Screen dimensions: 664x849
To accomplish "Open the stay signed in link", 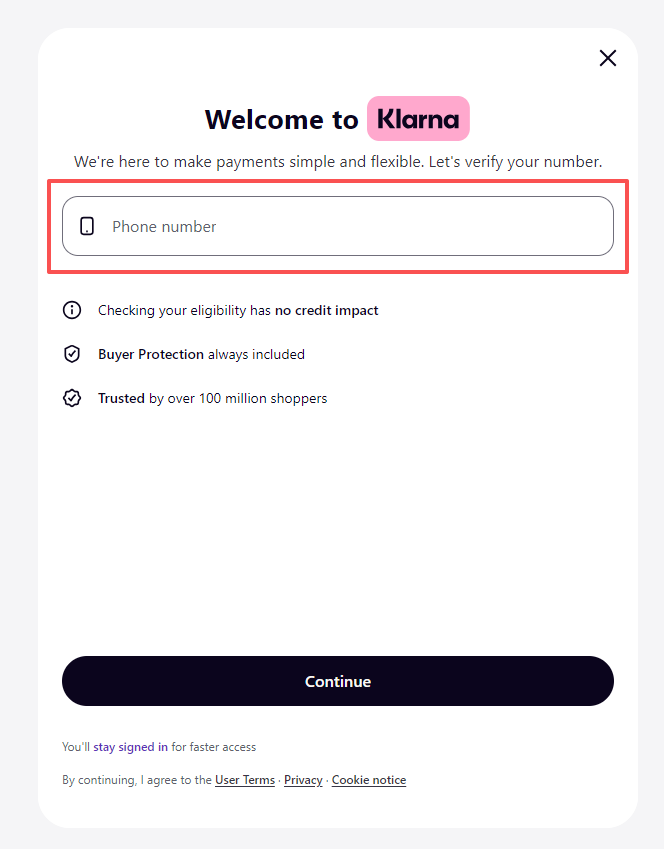I will pos(130,747).
